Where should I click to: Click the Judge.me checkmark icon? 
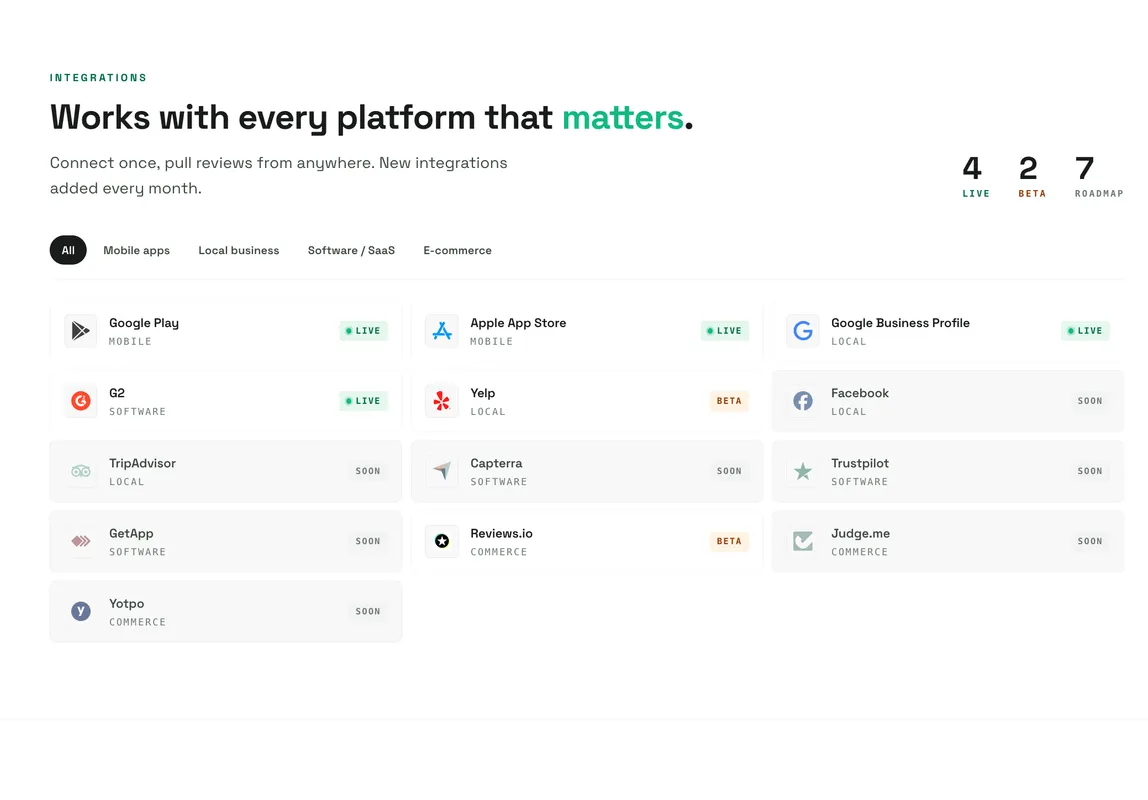pyautogui.click(x=802, y=542)
